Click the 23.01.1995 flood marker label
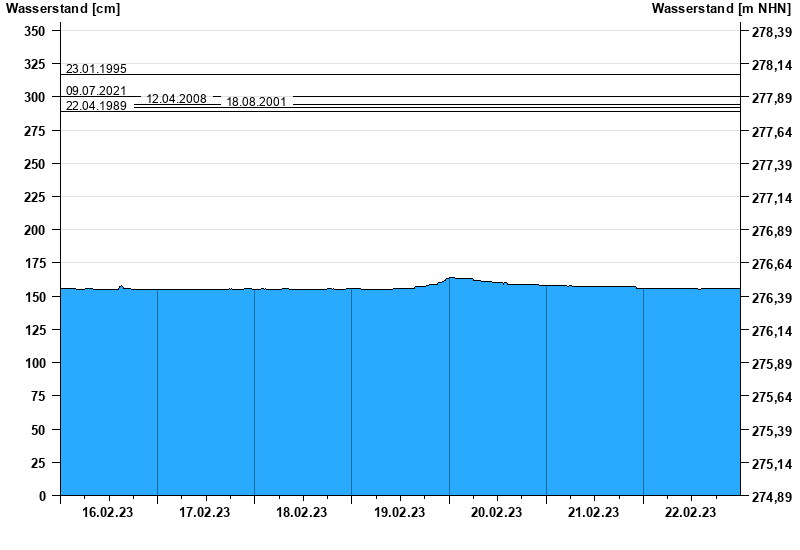 (96, 69)
